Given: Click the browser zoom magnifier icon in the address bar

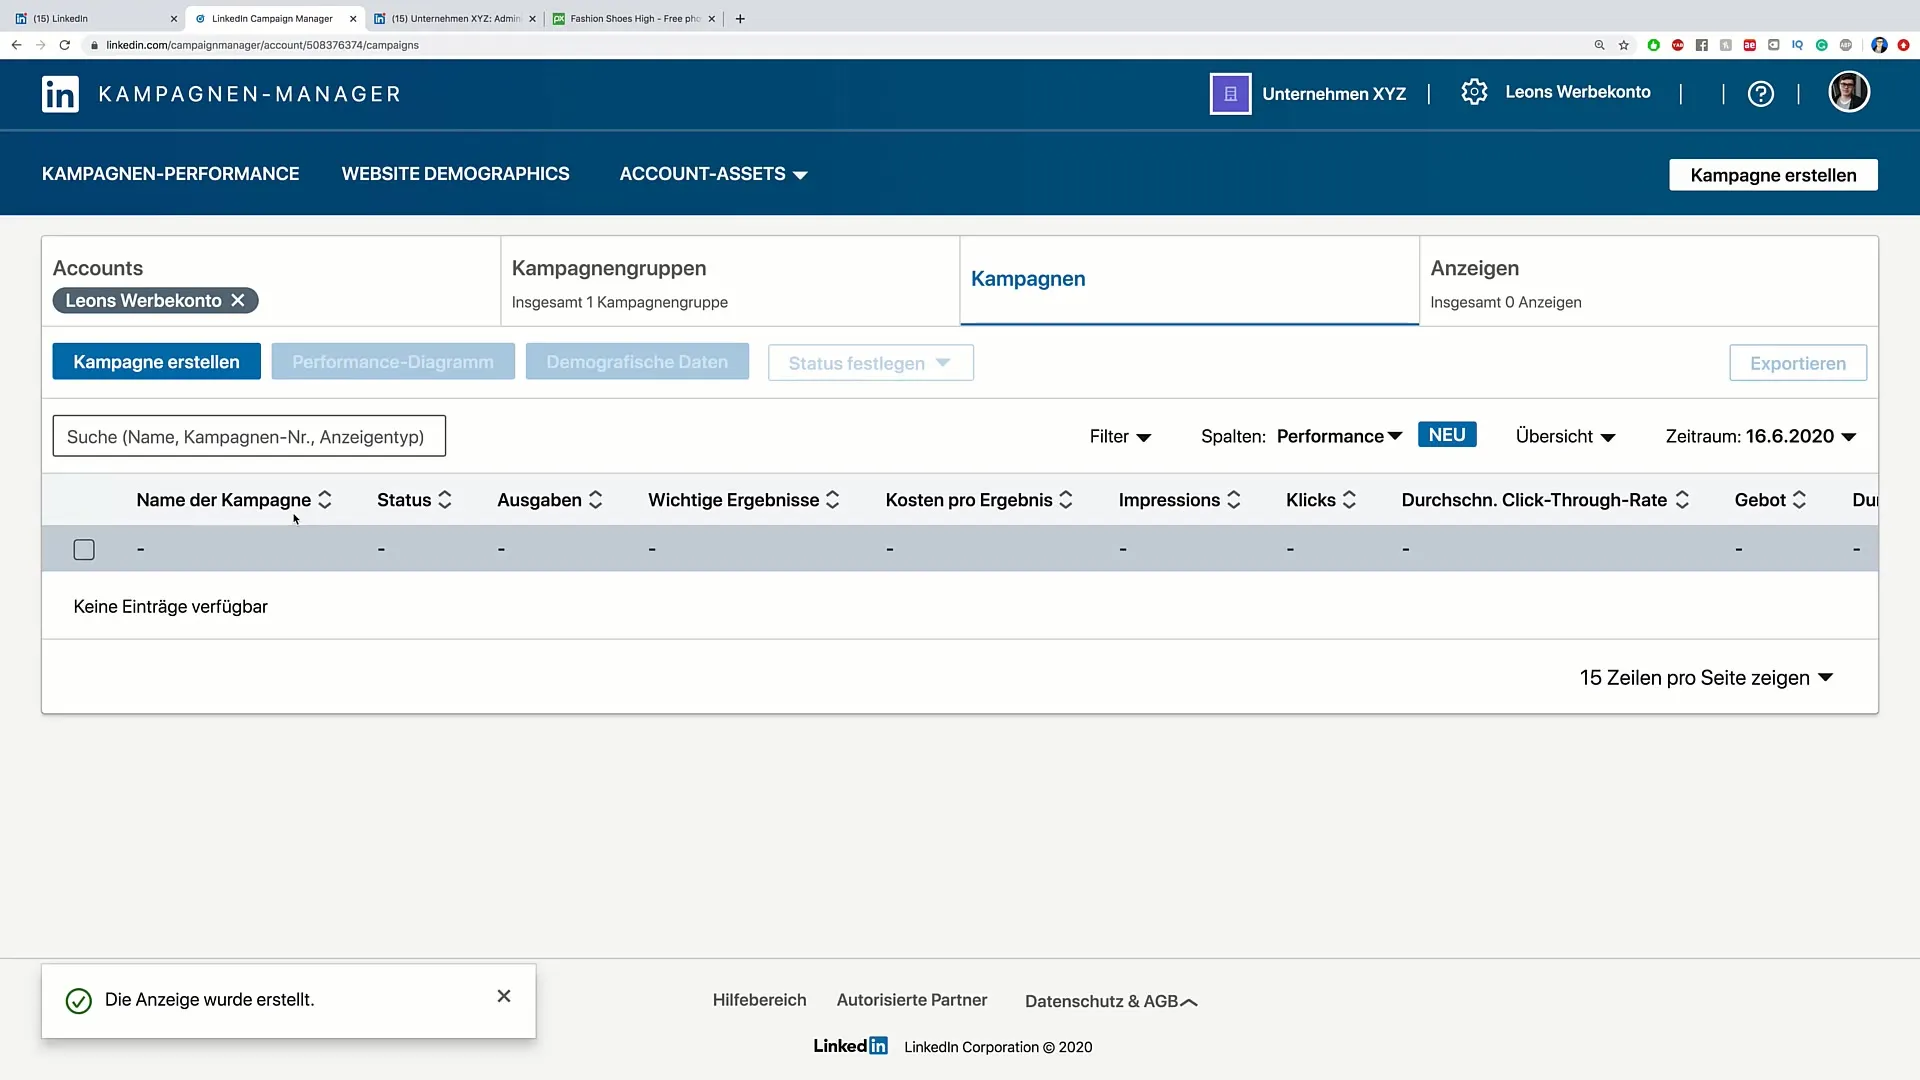Looking at the screenshot, I should coord(1599,45).
